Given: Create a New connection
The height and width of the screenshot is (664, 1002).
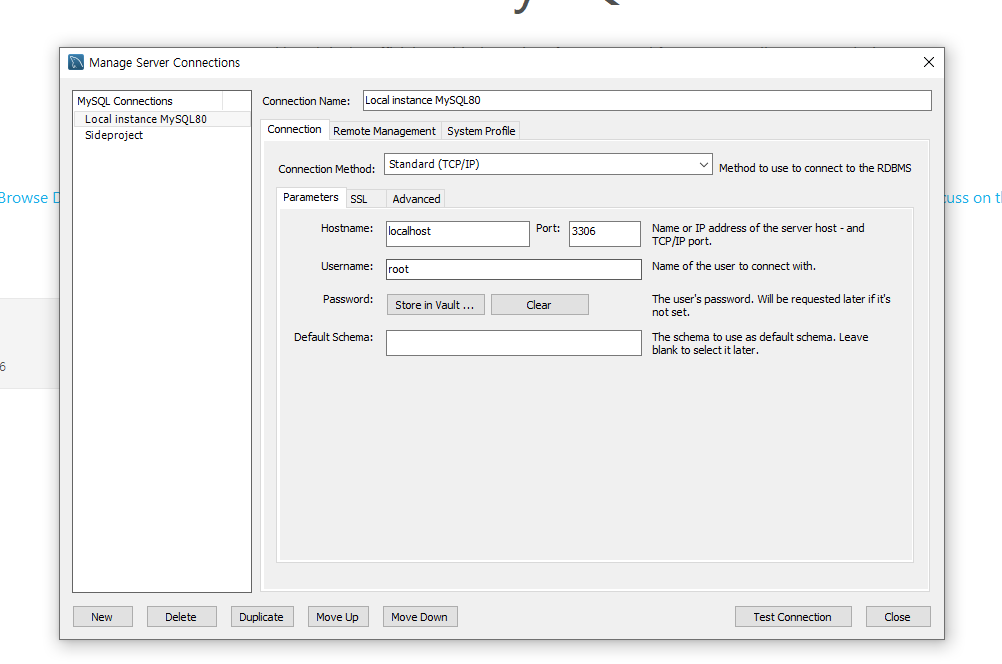Looking at the screenshot, I should pos(102,617).
